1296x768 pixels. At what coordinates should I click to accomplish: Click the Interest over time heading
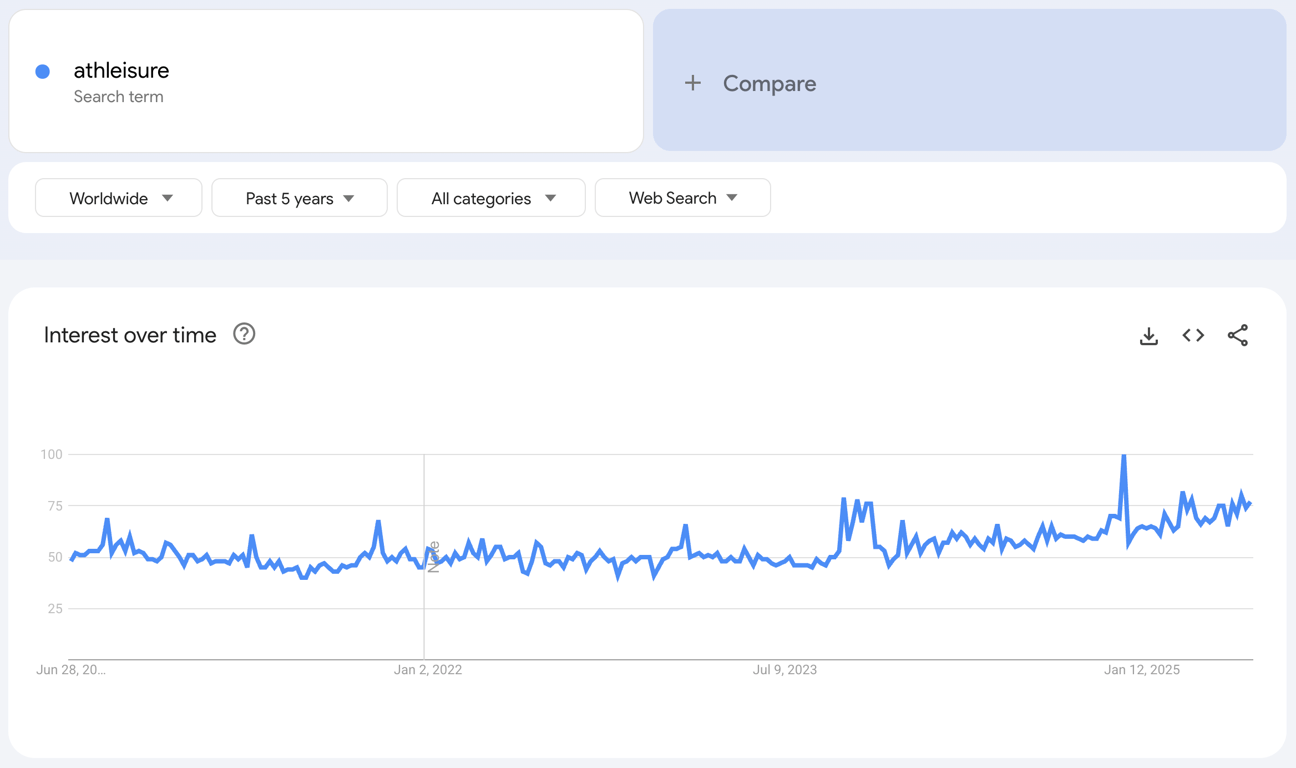click(x=129, y=335)
